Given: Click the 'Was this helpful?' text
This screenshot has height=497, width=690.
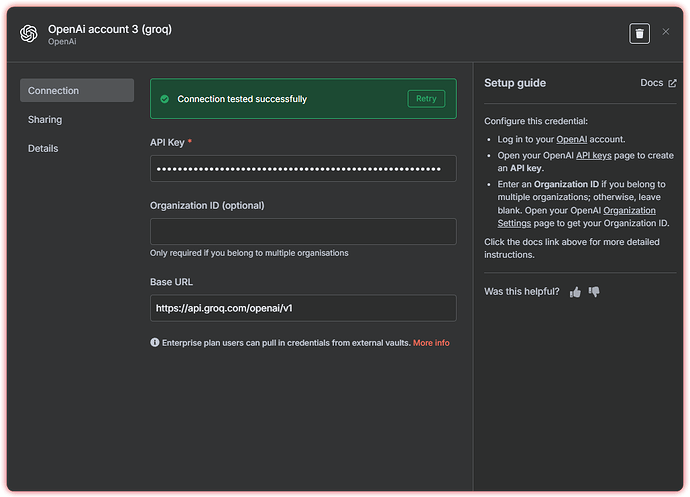Looking at the screenshot, I should (522, 291).
